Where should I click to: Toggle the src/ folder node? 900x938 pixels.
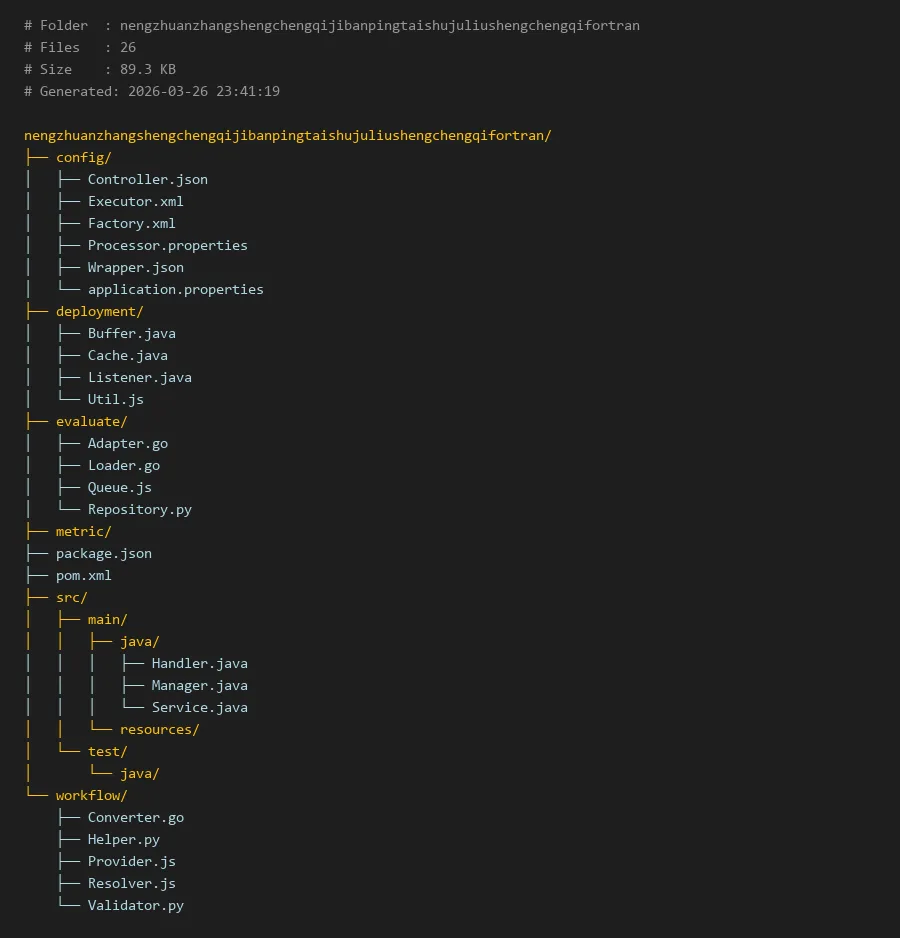pyautogui.click(x=71, y=597)
